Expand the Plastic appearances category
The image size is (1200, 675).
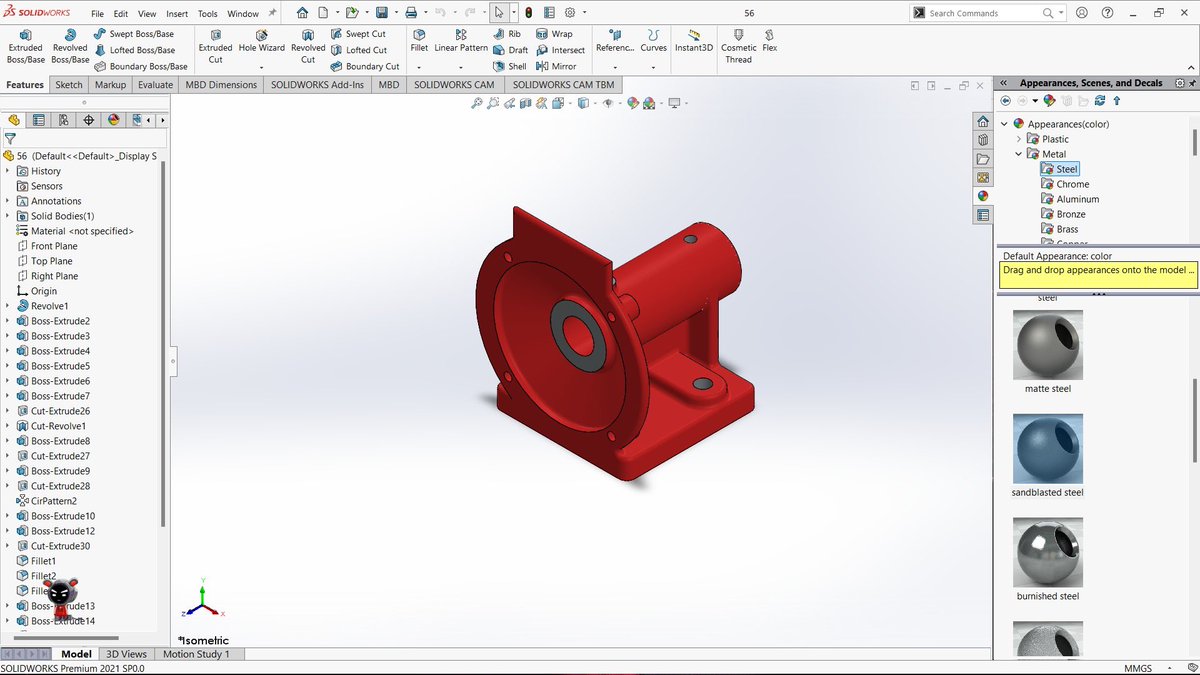click(x=1018, y=138)
